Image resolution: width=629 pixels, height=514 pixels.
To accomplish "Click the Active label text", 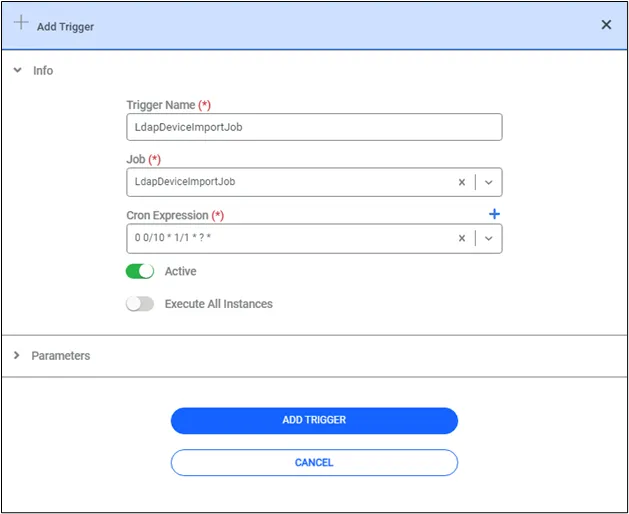I will pyautogui.click(x=181, y=271).
